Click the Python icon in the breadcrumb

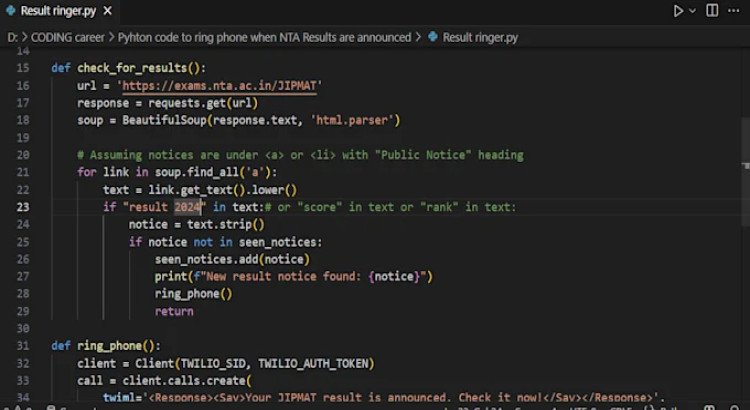coord(433,37)
